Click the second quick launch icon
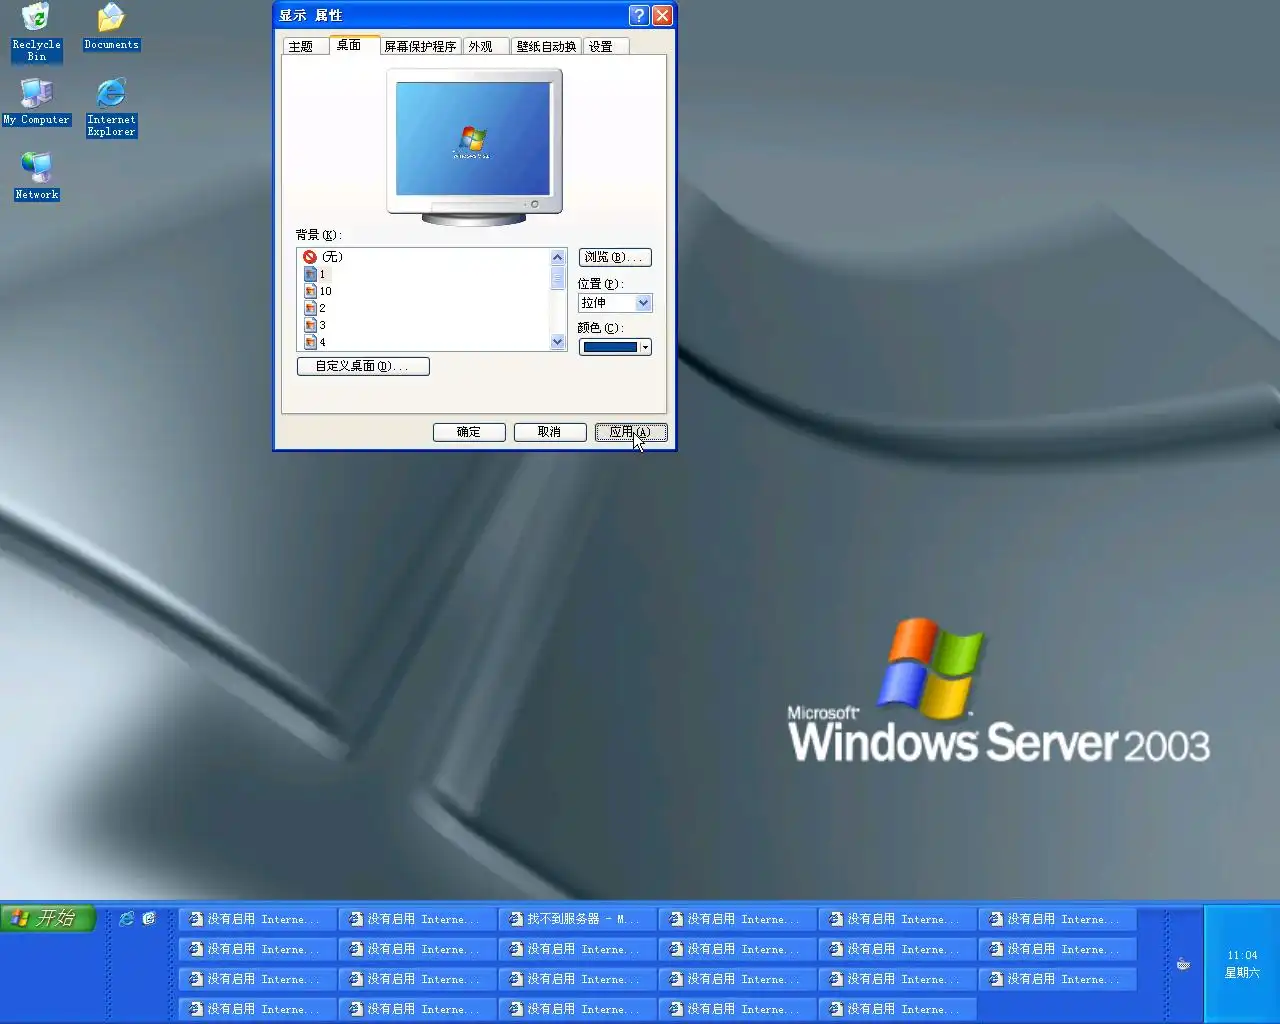The image size is (1280, 1024). pos(150,918)
